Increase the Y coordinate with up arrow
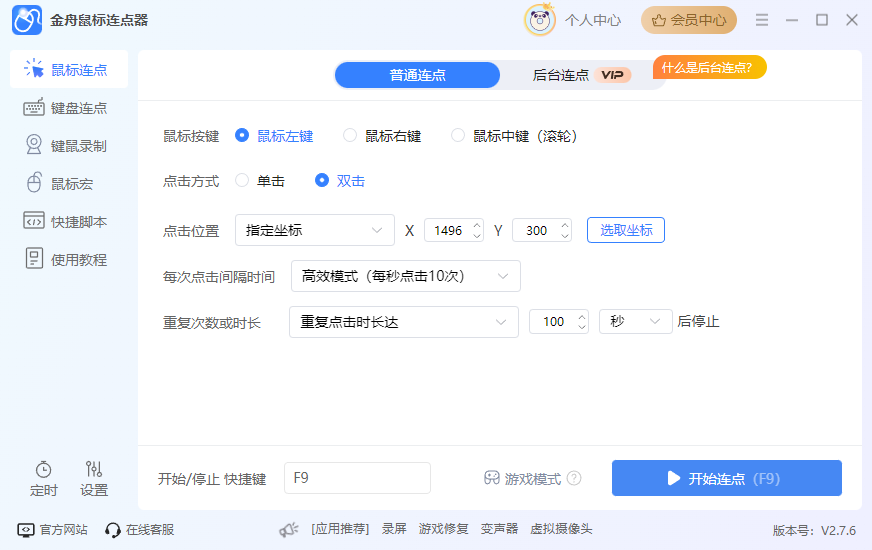The width and height of the screenshot is (872, 550). coord(565,225)
